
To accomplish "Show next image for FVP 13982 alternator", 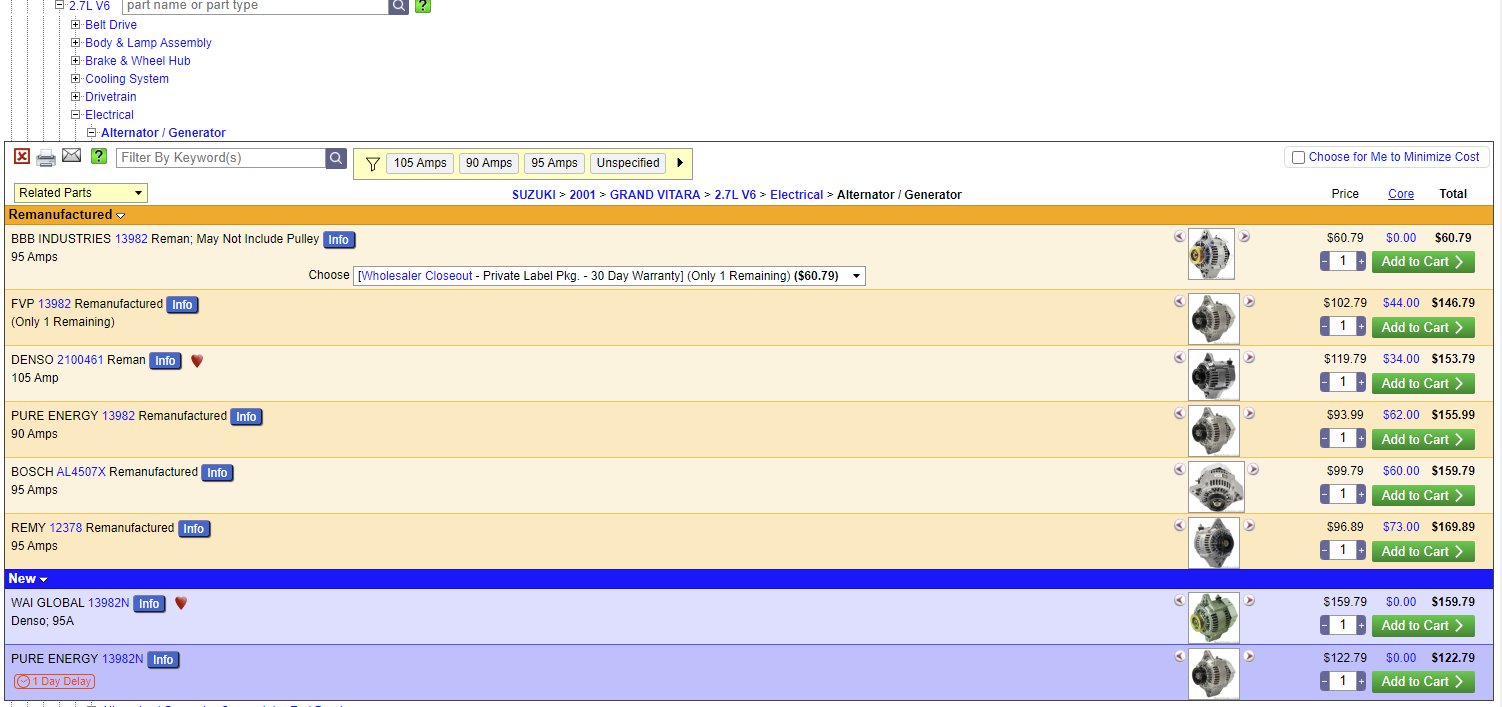I will click(x=1249, y=302).
